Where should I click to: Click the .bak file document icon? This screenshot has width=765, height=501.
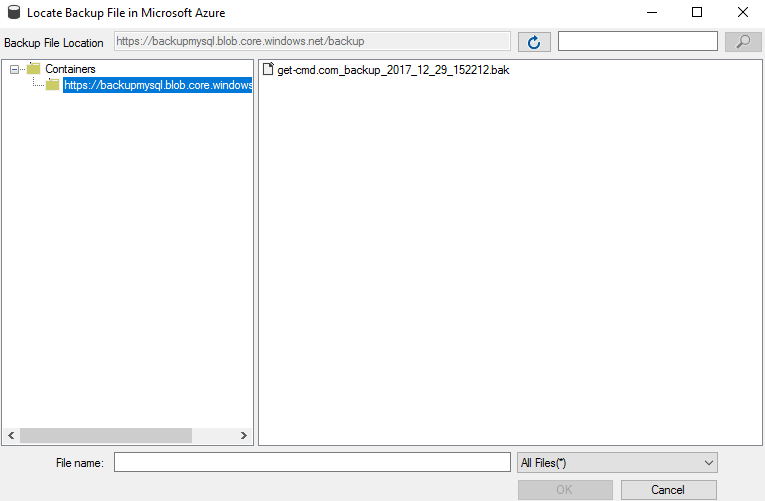pyautogui.click(x=268, y=69)
